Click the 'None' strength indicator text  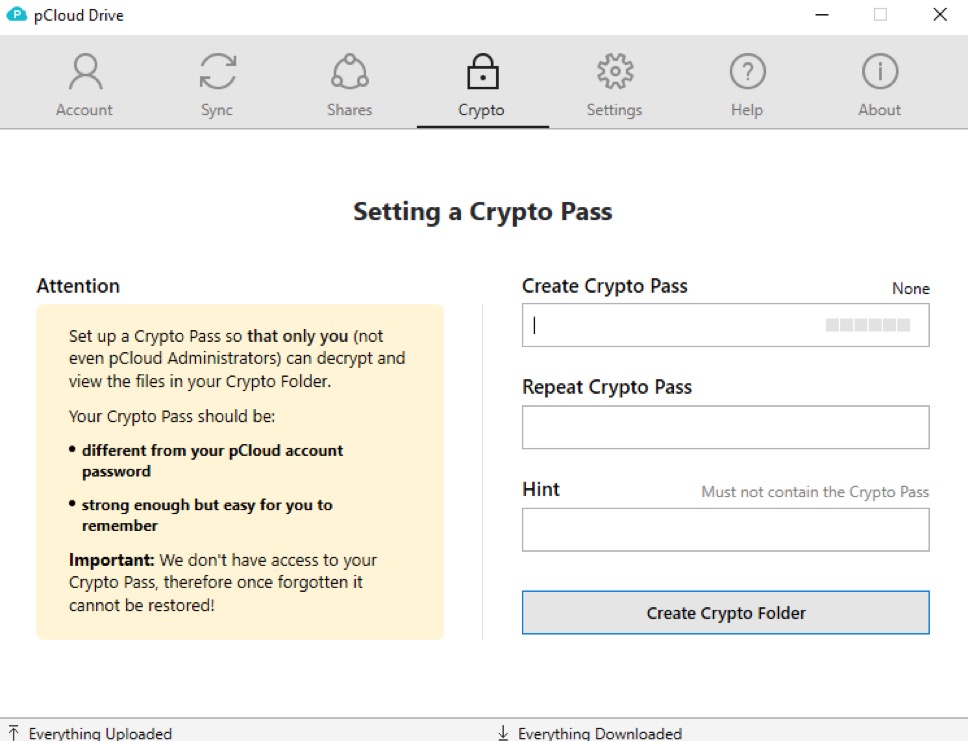tap(911, 288)
